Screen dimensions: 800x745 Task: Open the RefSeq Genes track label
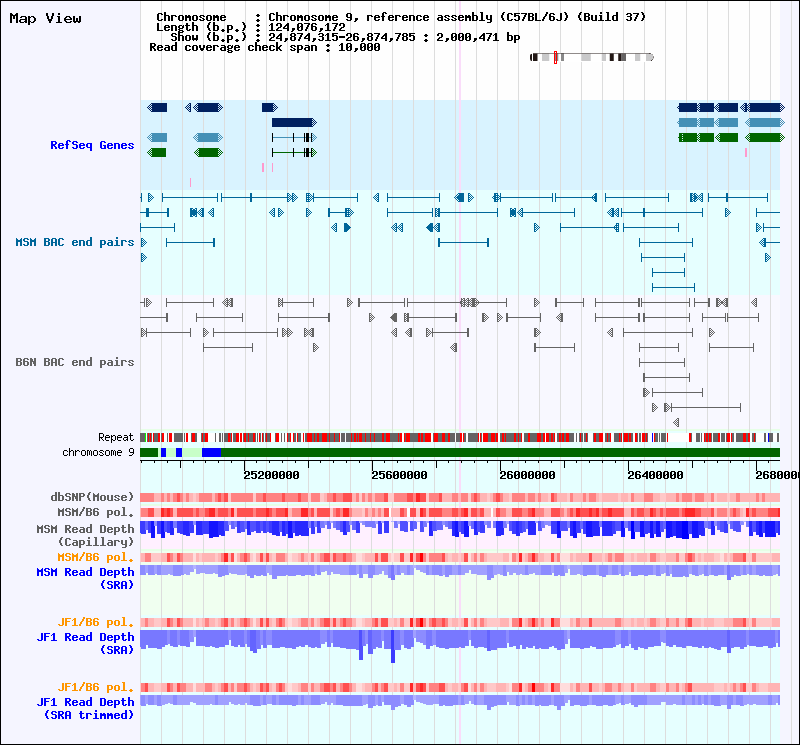pyautogui.click(x=92, y=145)
